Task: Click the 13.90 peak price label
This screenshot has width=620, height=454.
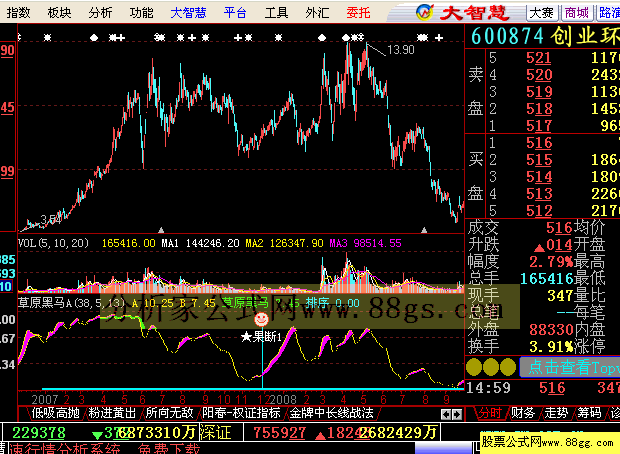Action: pyautogui.click(x=401, y=50)
